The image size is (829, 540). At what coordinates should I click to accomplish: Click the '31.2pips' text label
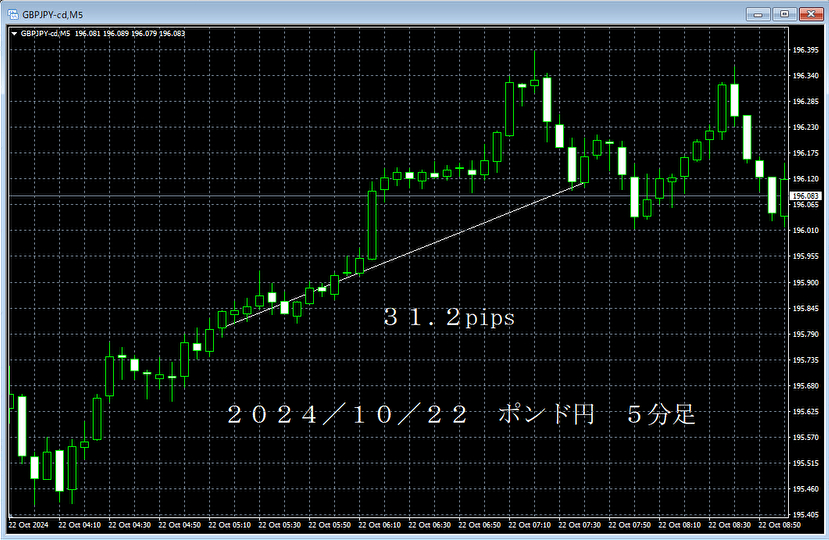click(x=449, y=317)
